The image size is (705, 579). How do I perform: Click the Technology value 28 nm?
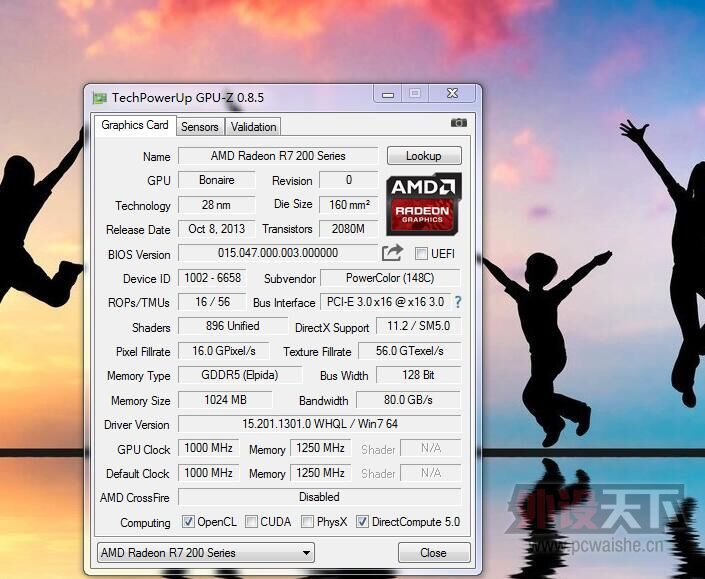[217, 205]
